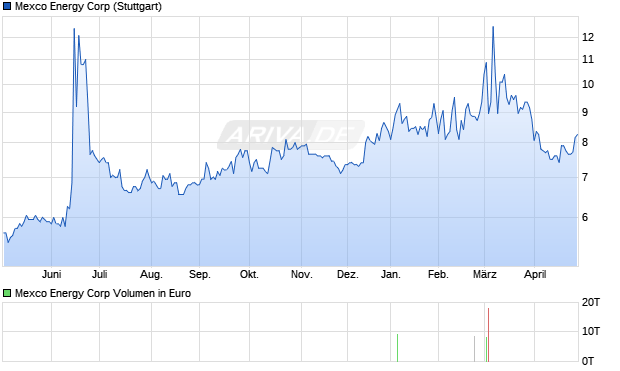The width and height of the screenshot is (620, 371).
Task: Click the 'Jan.' month label
Action: point(391,274)
